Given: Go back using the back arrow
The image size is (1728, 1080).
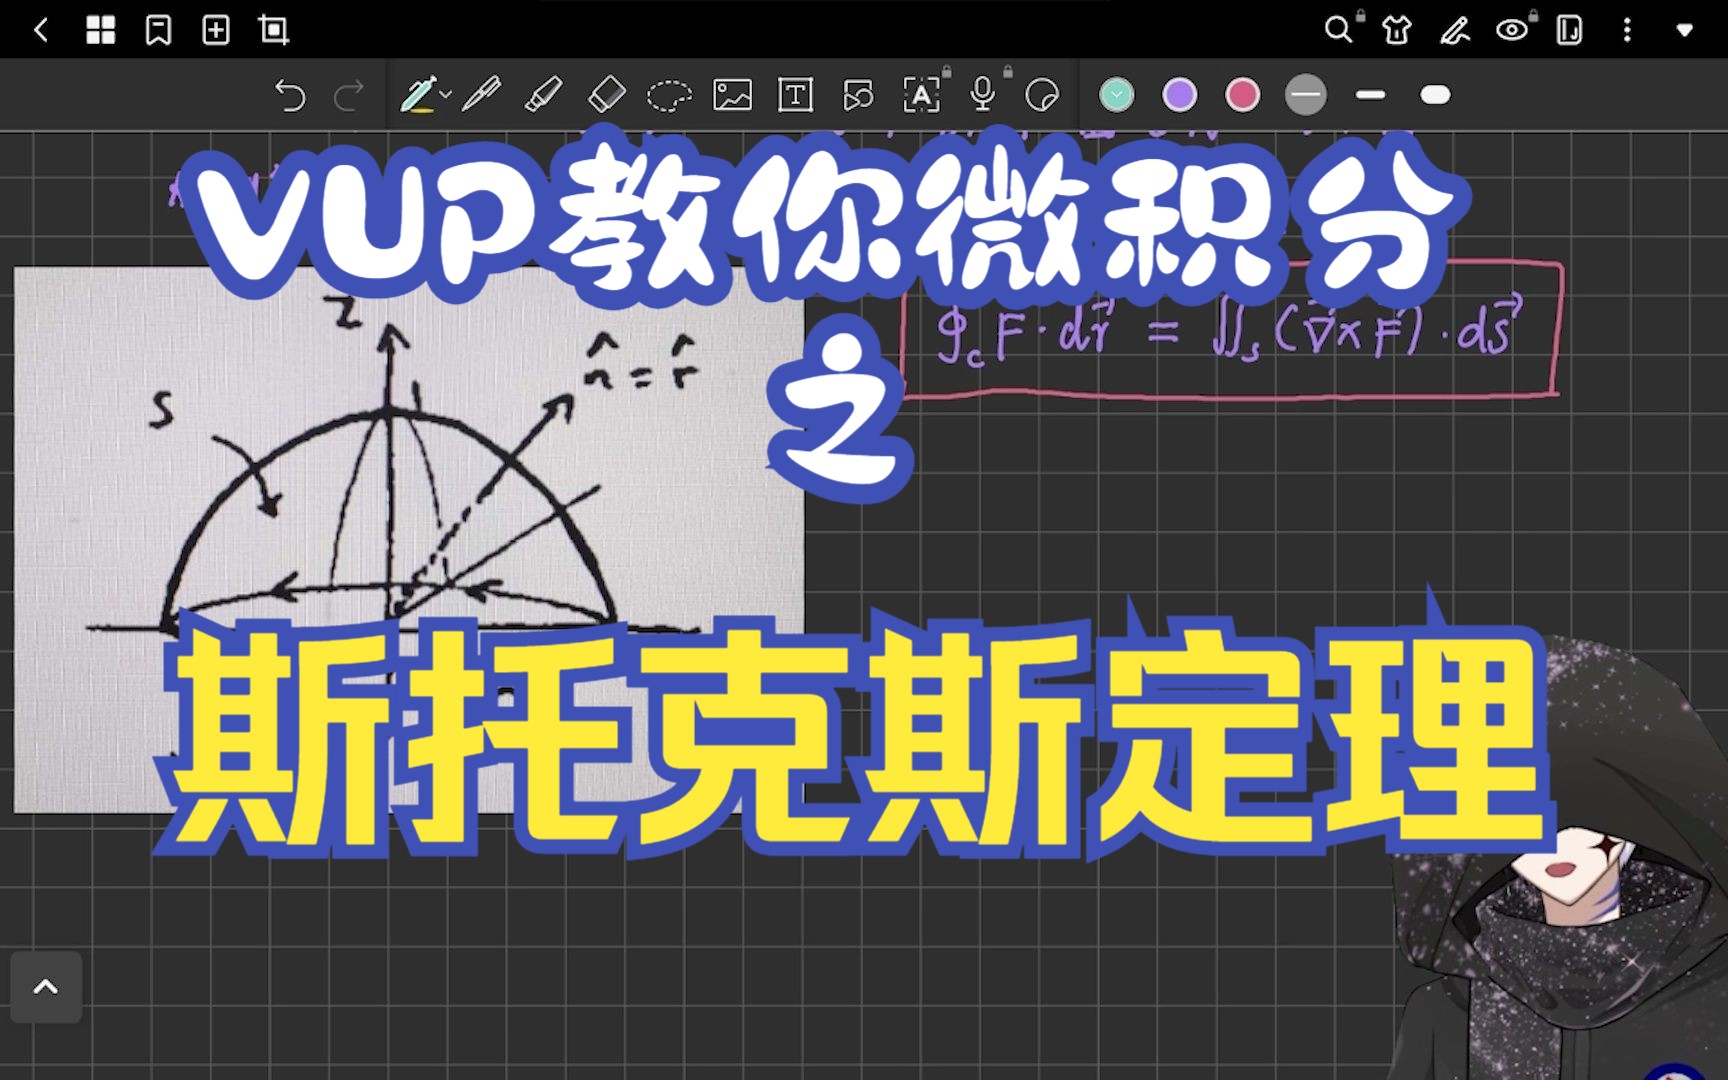Looking at the screenshot, I should coord(41,30).
